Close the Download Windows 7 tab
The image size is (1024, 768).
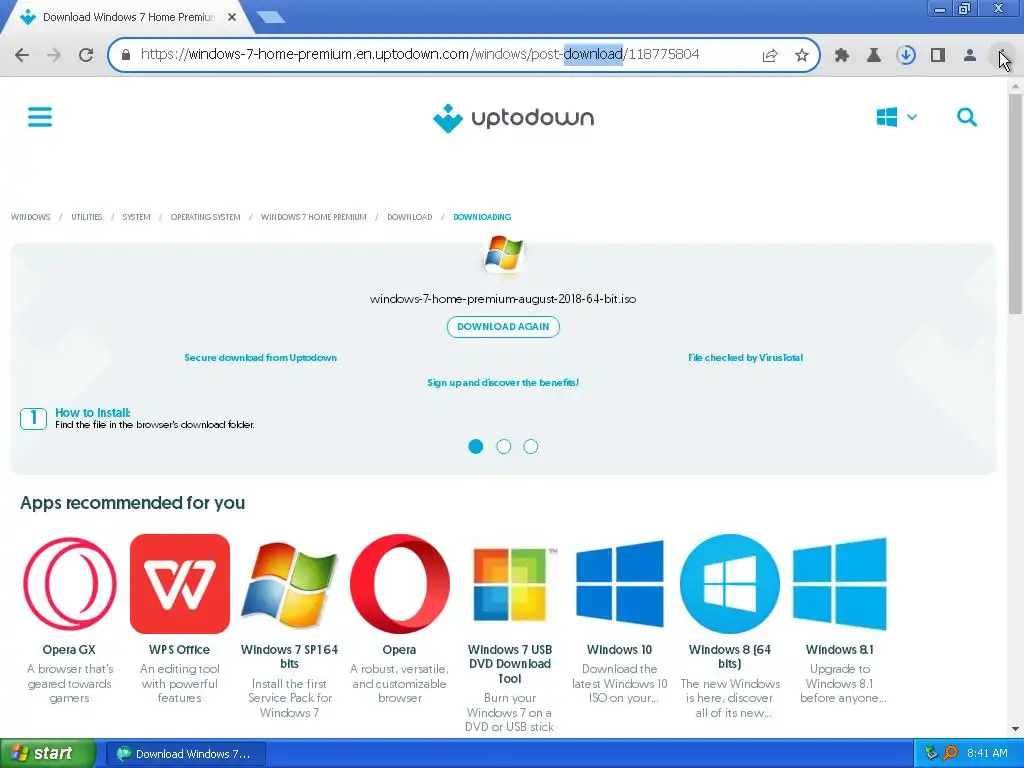pos(232,18)
